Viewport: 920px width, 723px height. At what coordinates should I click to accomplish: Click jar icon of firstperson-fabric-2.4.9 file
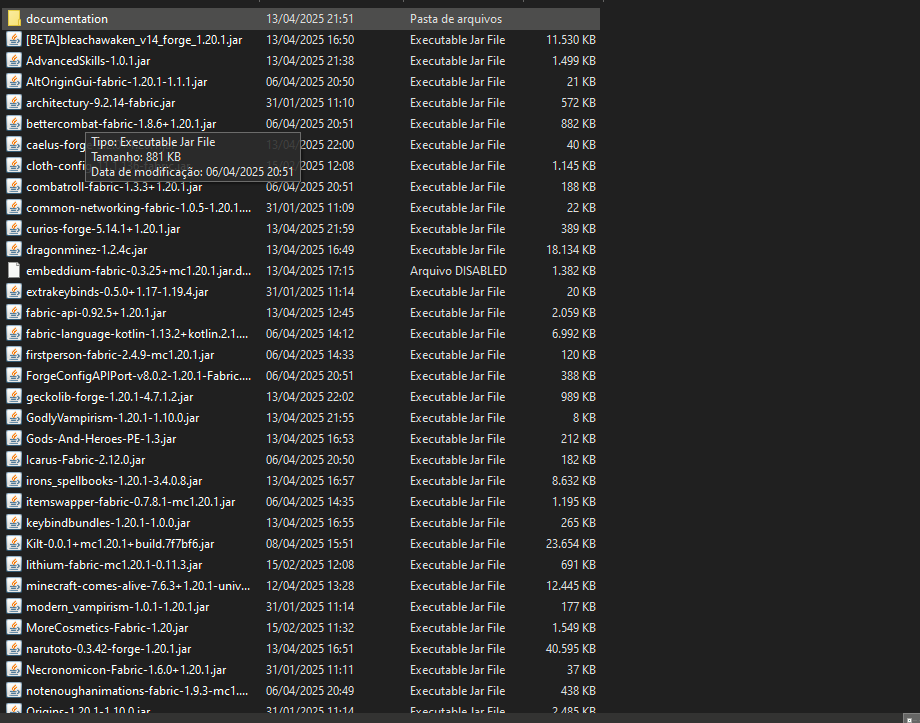[x=14, y=355]
